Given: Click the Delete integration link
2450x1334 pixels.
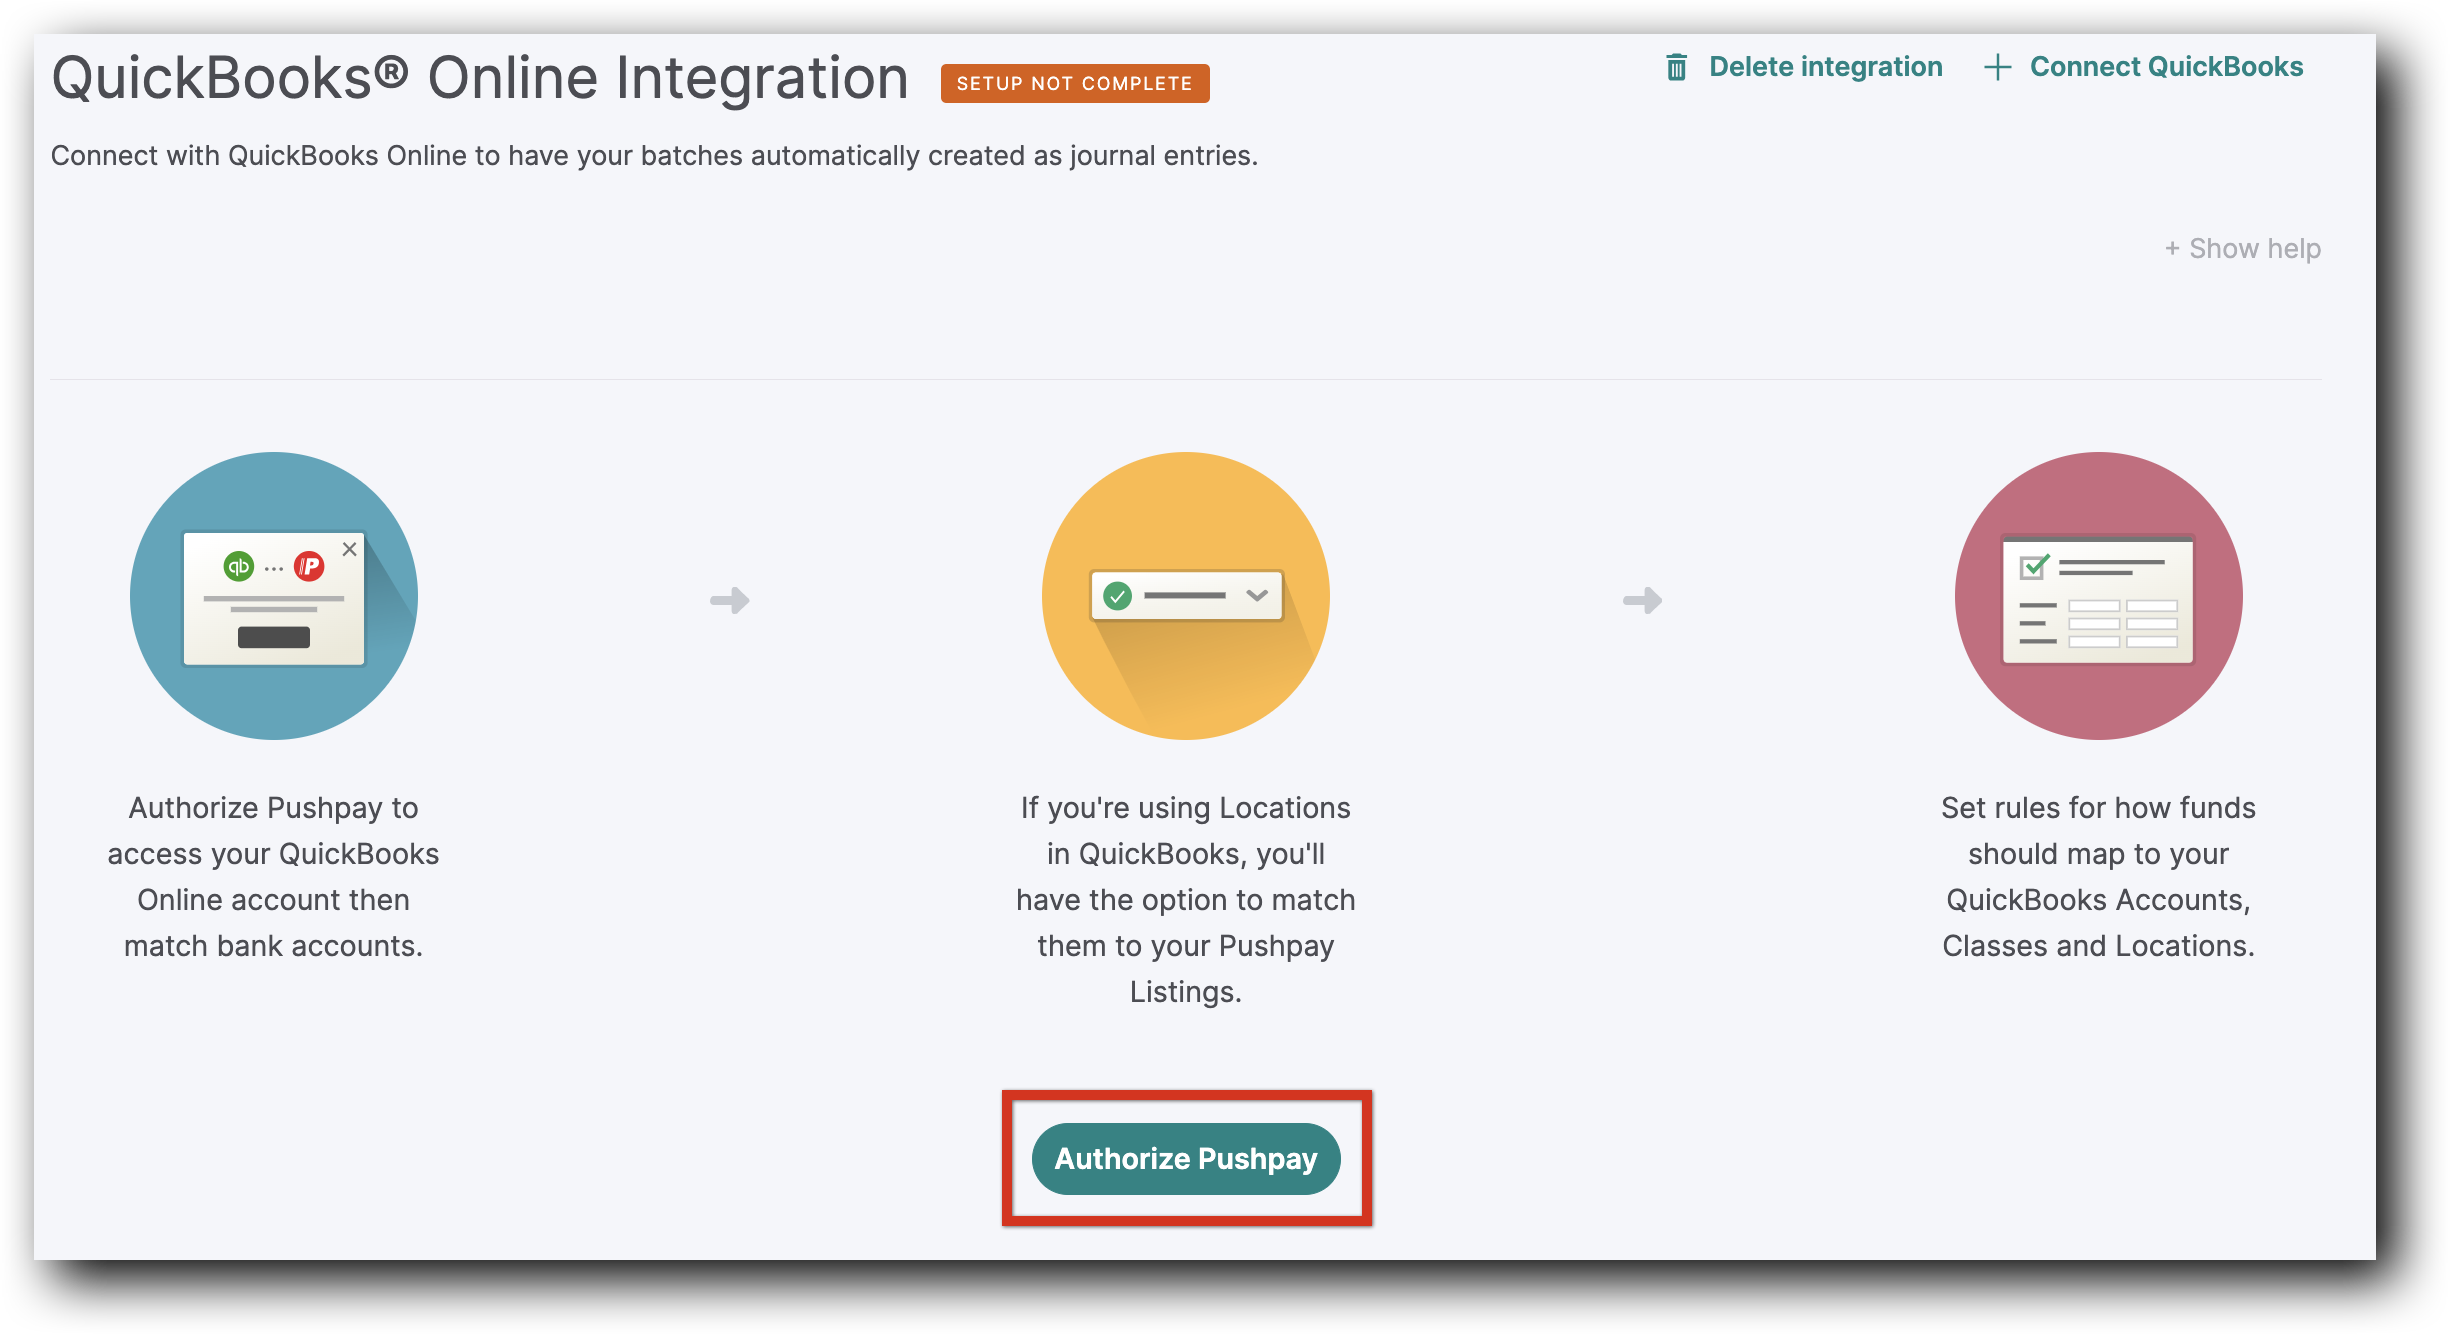Looking at the screenshot, I should click(x=1825, y=67).
